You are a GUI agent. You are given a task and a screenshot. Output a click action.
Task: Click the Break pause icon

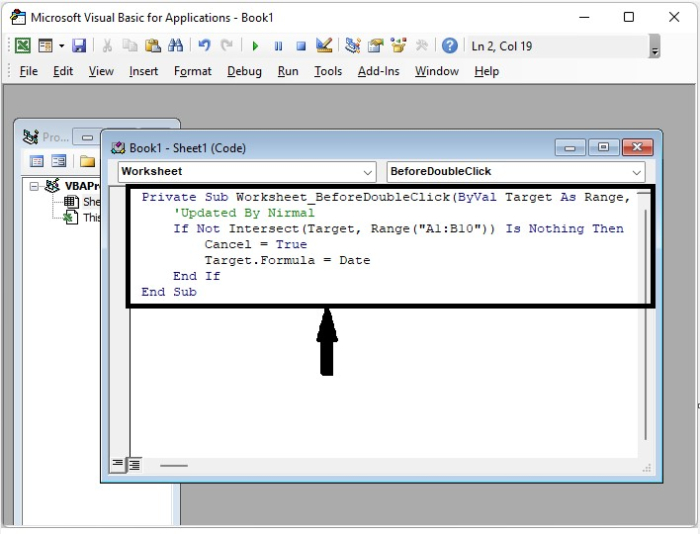(278, 46)
